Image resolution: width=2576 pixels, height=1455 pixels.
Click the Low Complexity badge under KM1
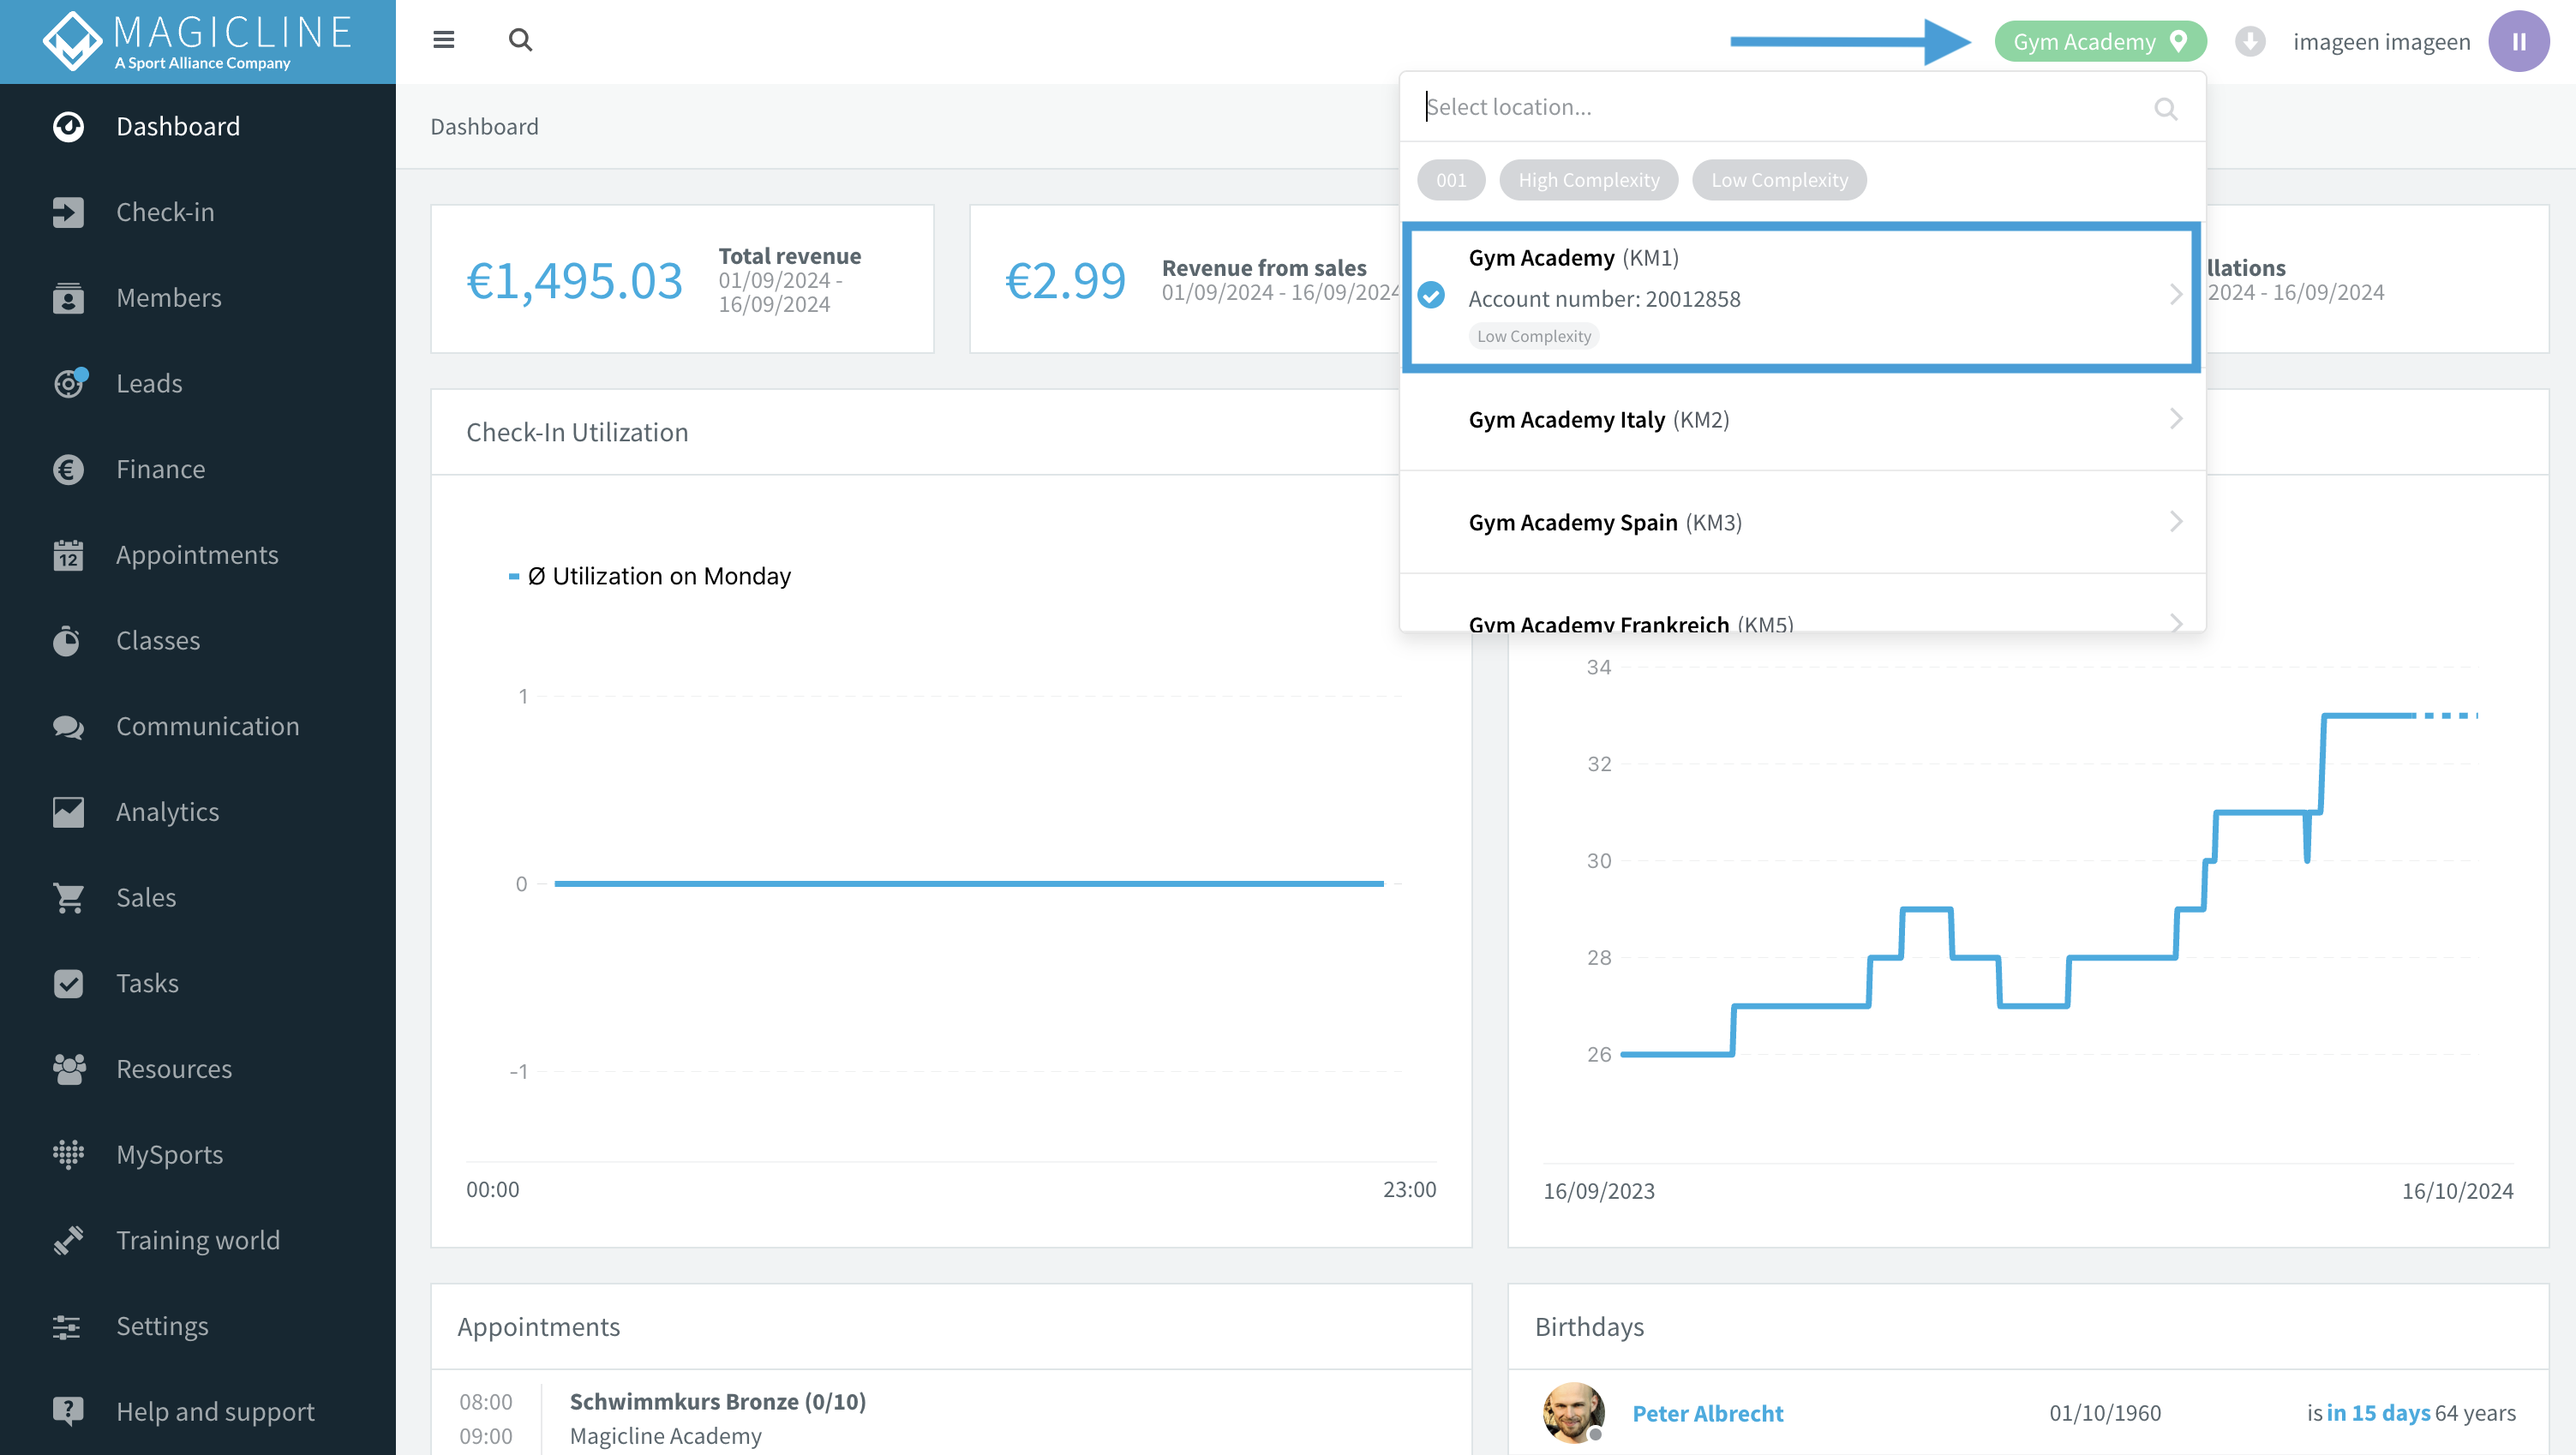coord(1533,336)
